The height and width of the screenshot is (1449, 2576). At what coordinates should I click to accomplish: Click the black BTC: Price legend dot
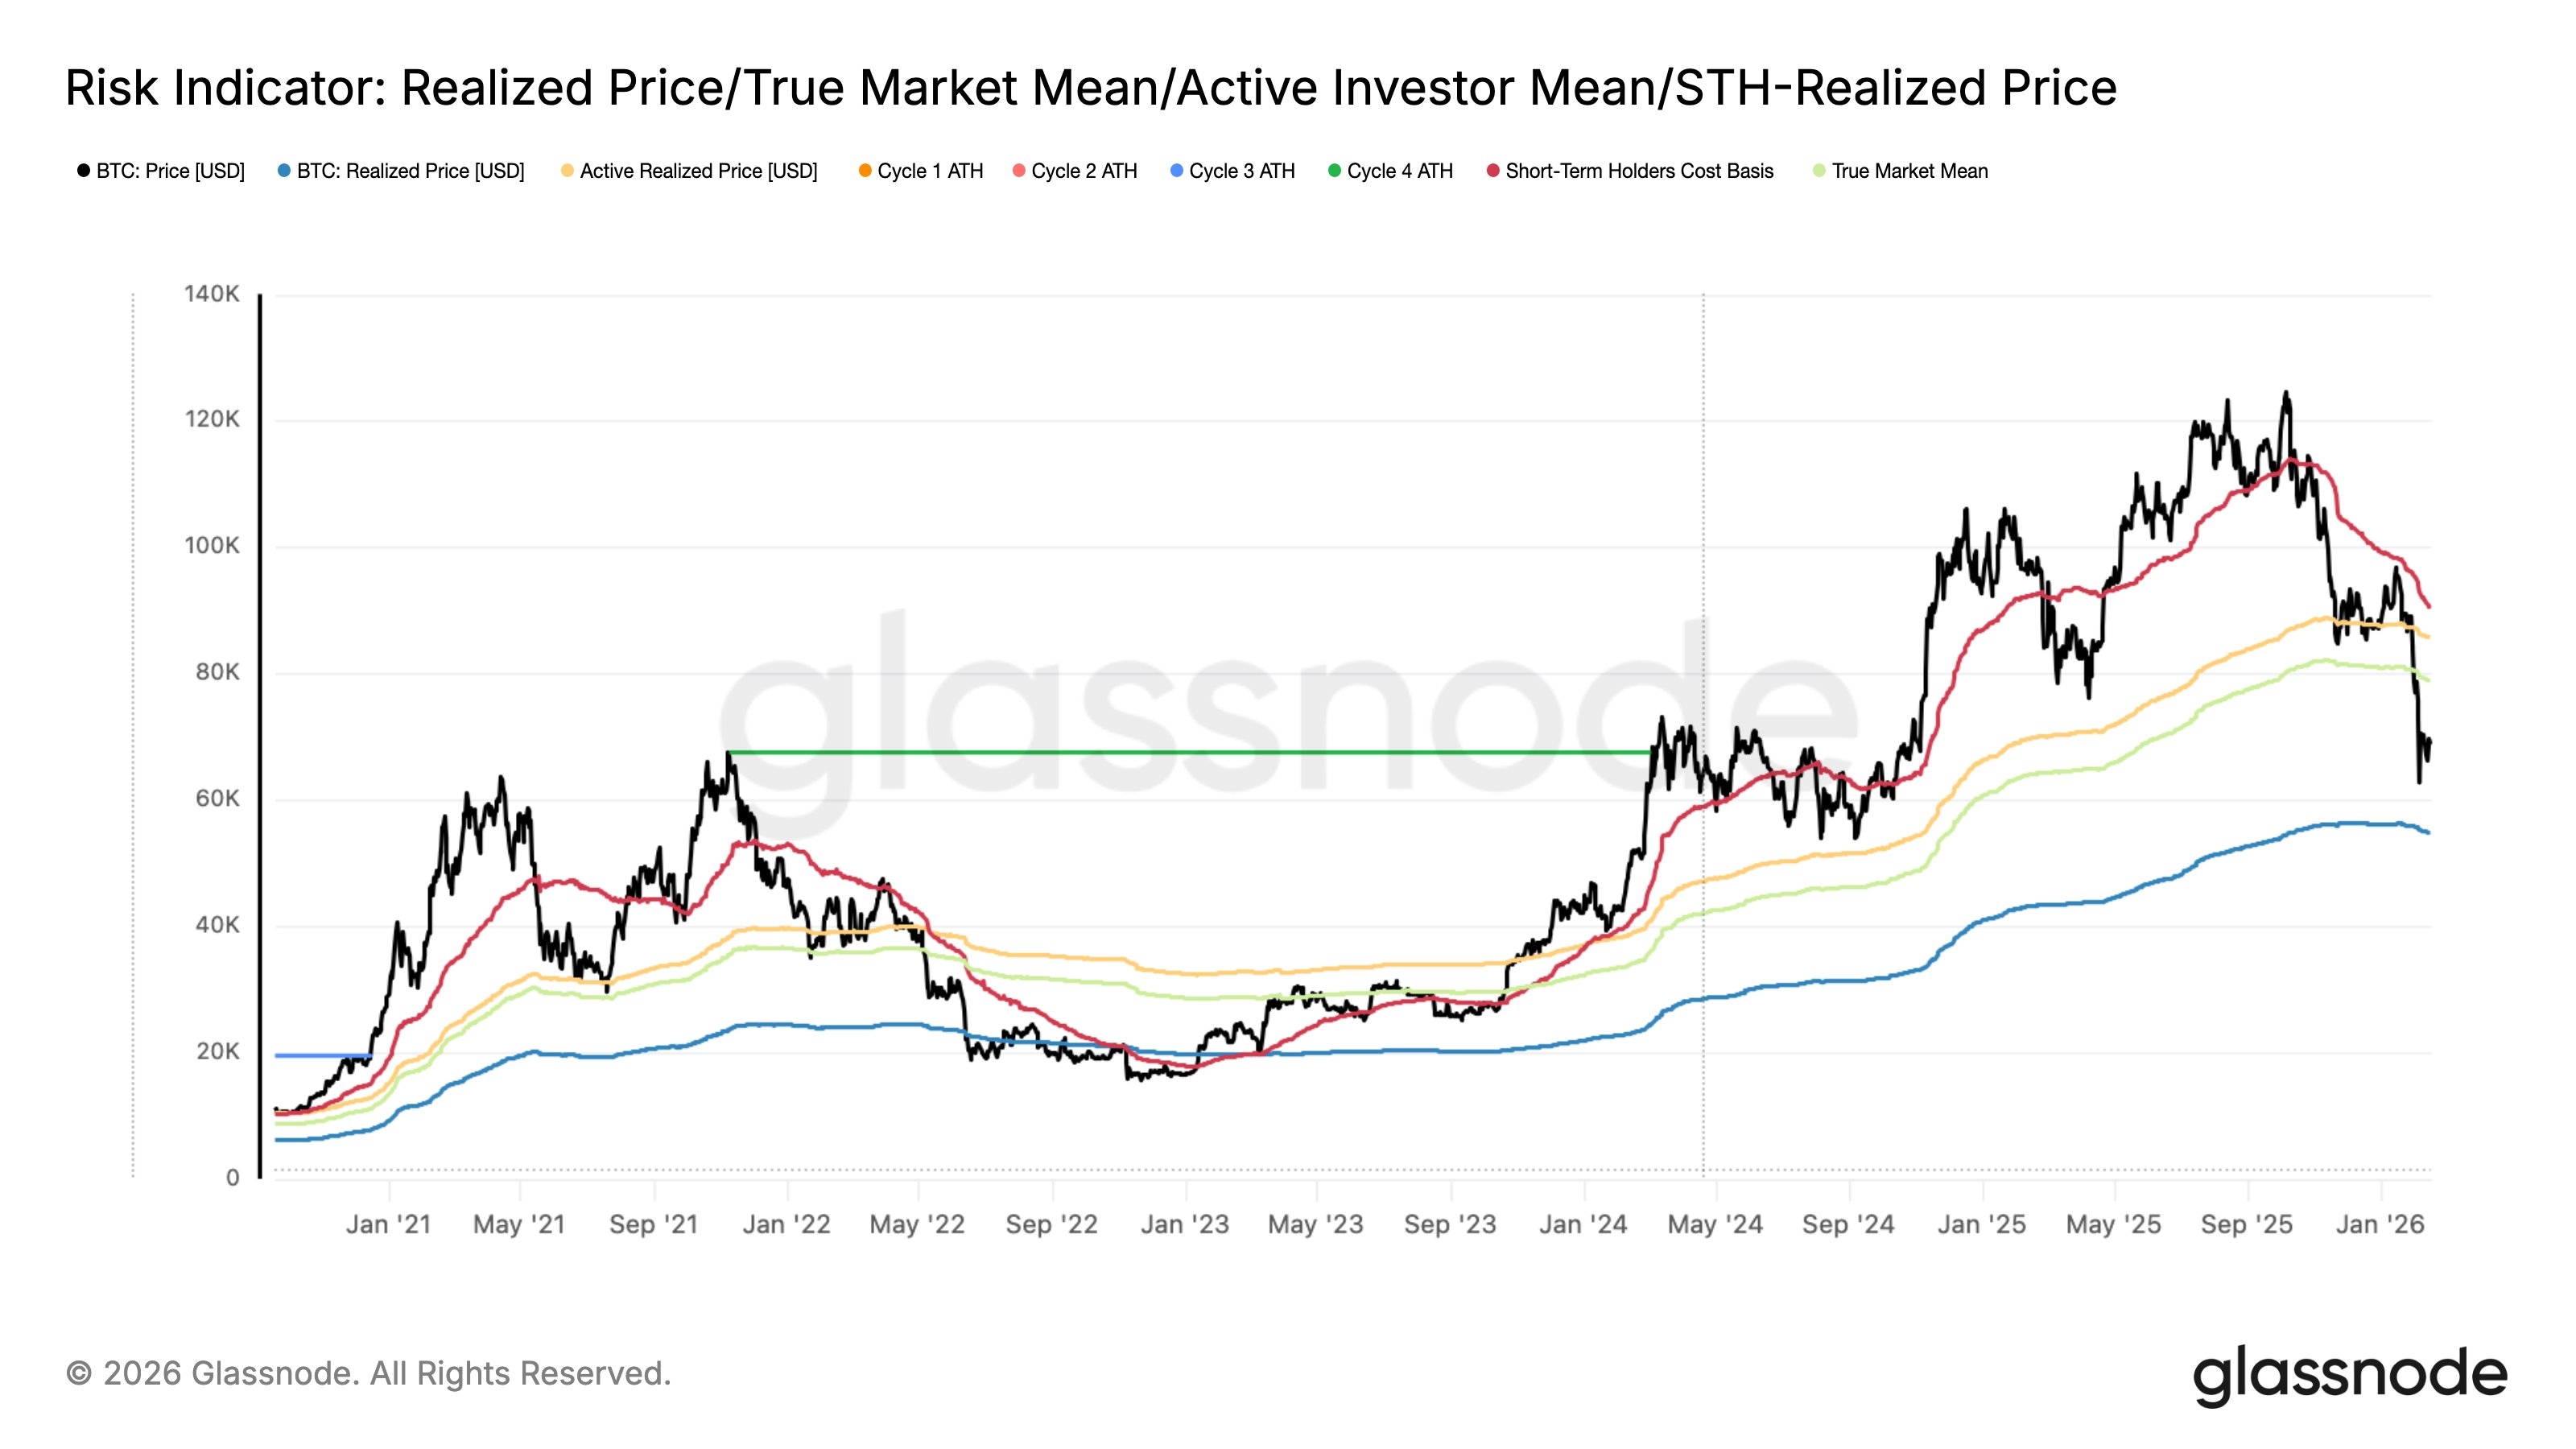pyautogui.click(x=84, y=171)
